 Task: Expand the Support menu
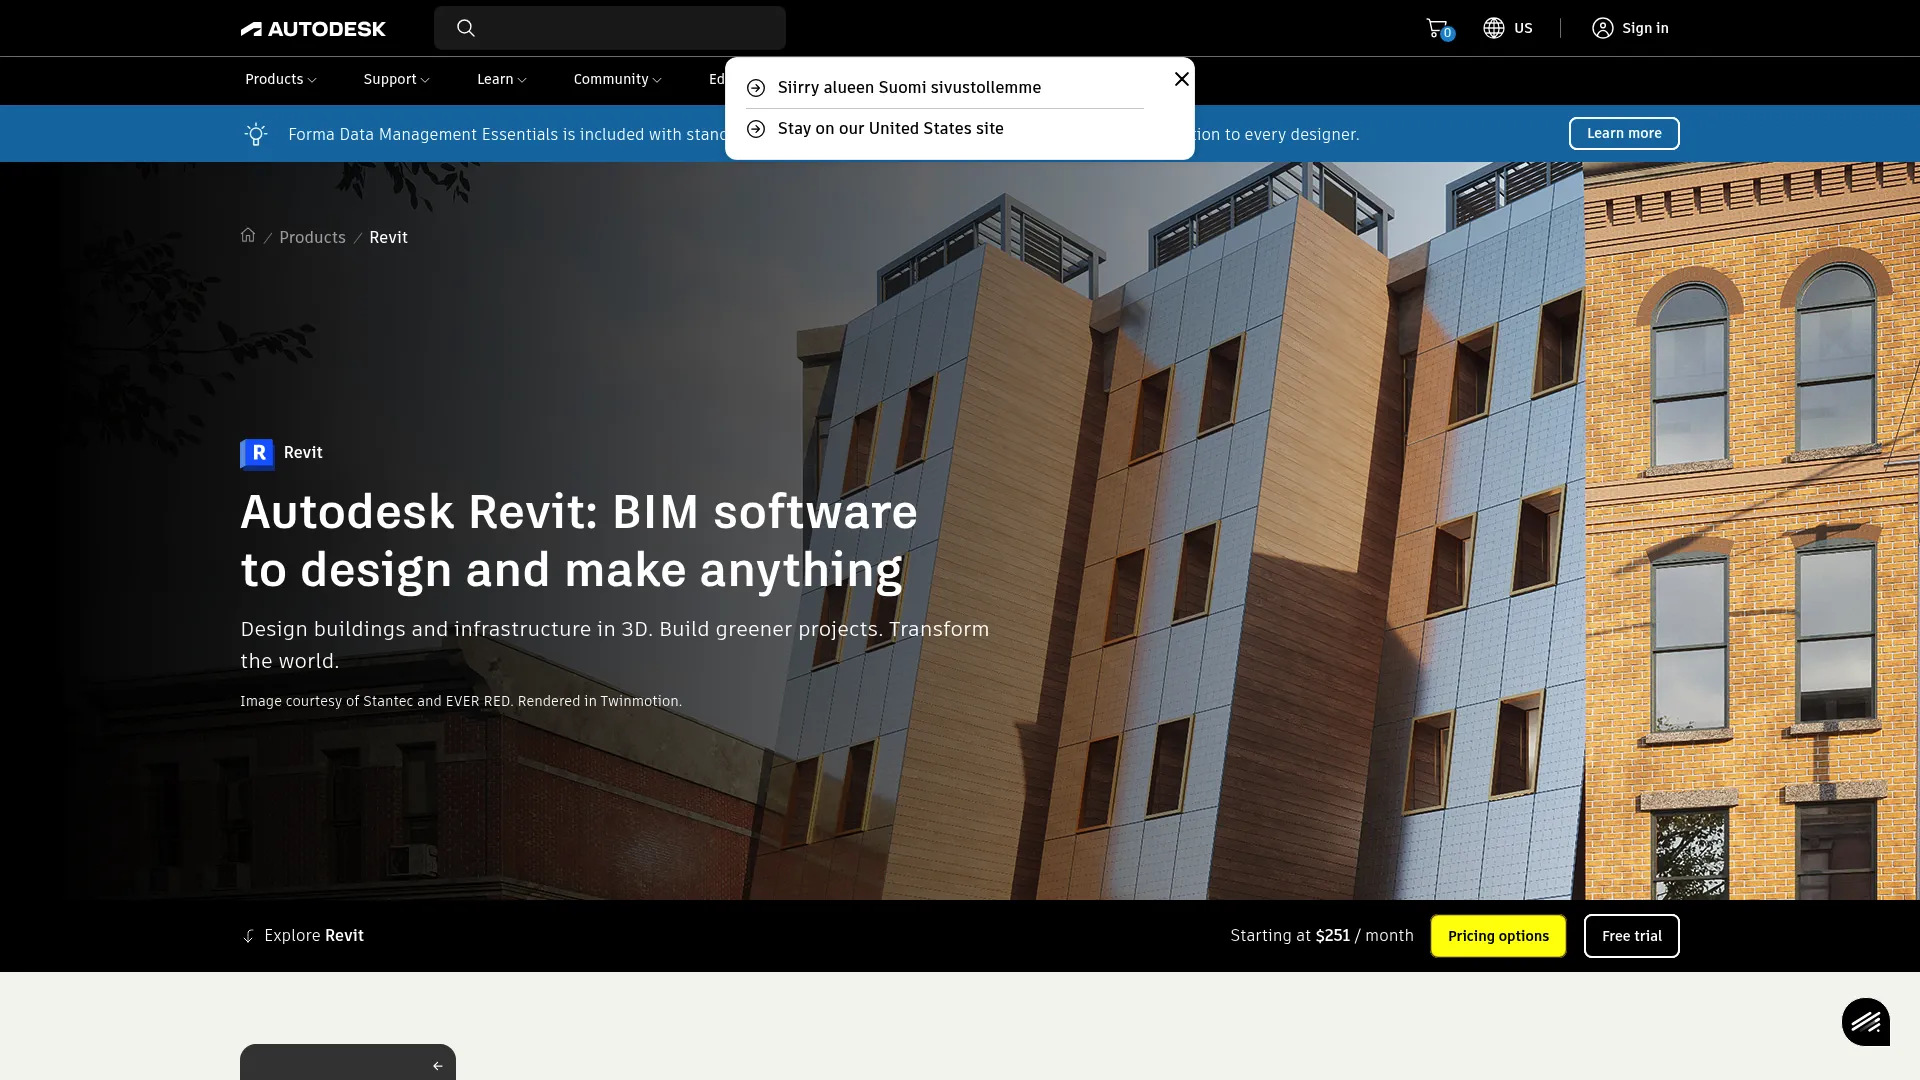click(397, 79)
